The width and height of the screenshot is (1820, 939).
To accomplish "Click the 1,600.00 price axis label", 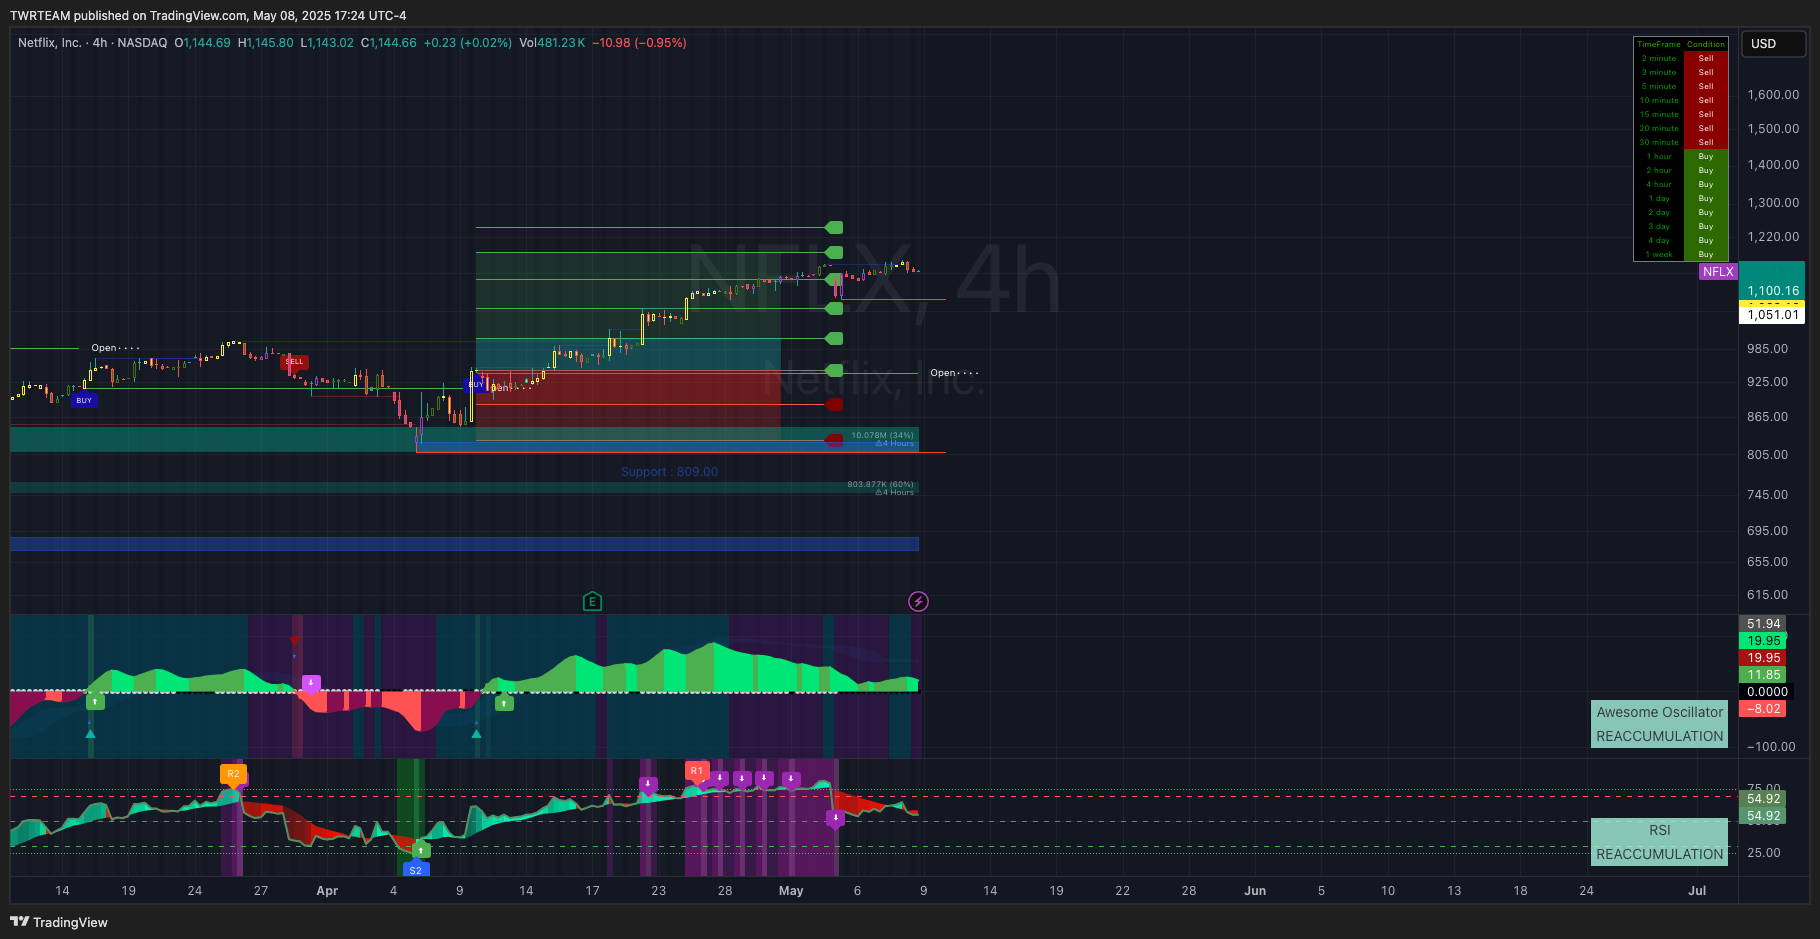I will pos(1773,95).
